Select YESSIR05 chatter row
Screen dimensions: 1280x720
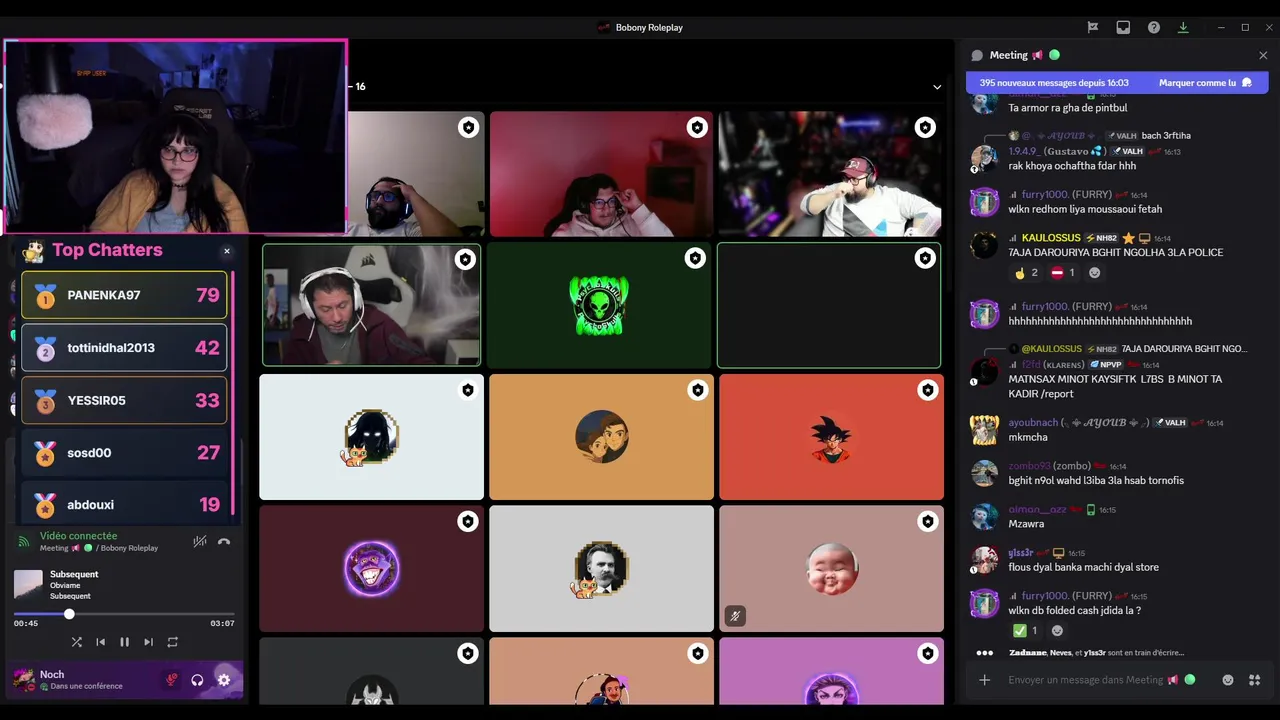point(124,400)
